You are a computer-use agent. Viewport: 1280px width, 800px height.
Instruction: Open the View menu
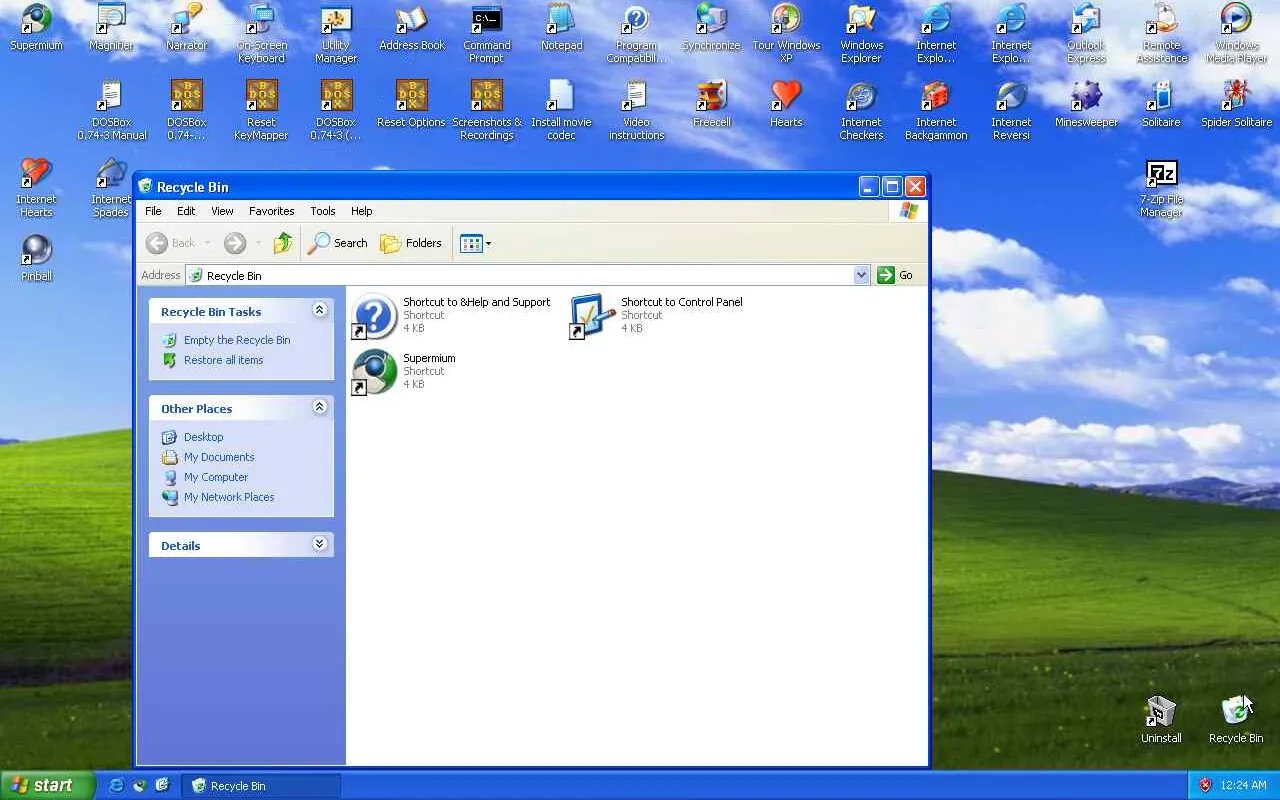pos(222,211)
